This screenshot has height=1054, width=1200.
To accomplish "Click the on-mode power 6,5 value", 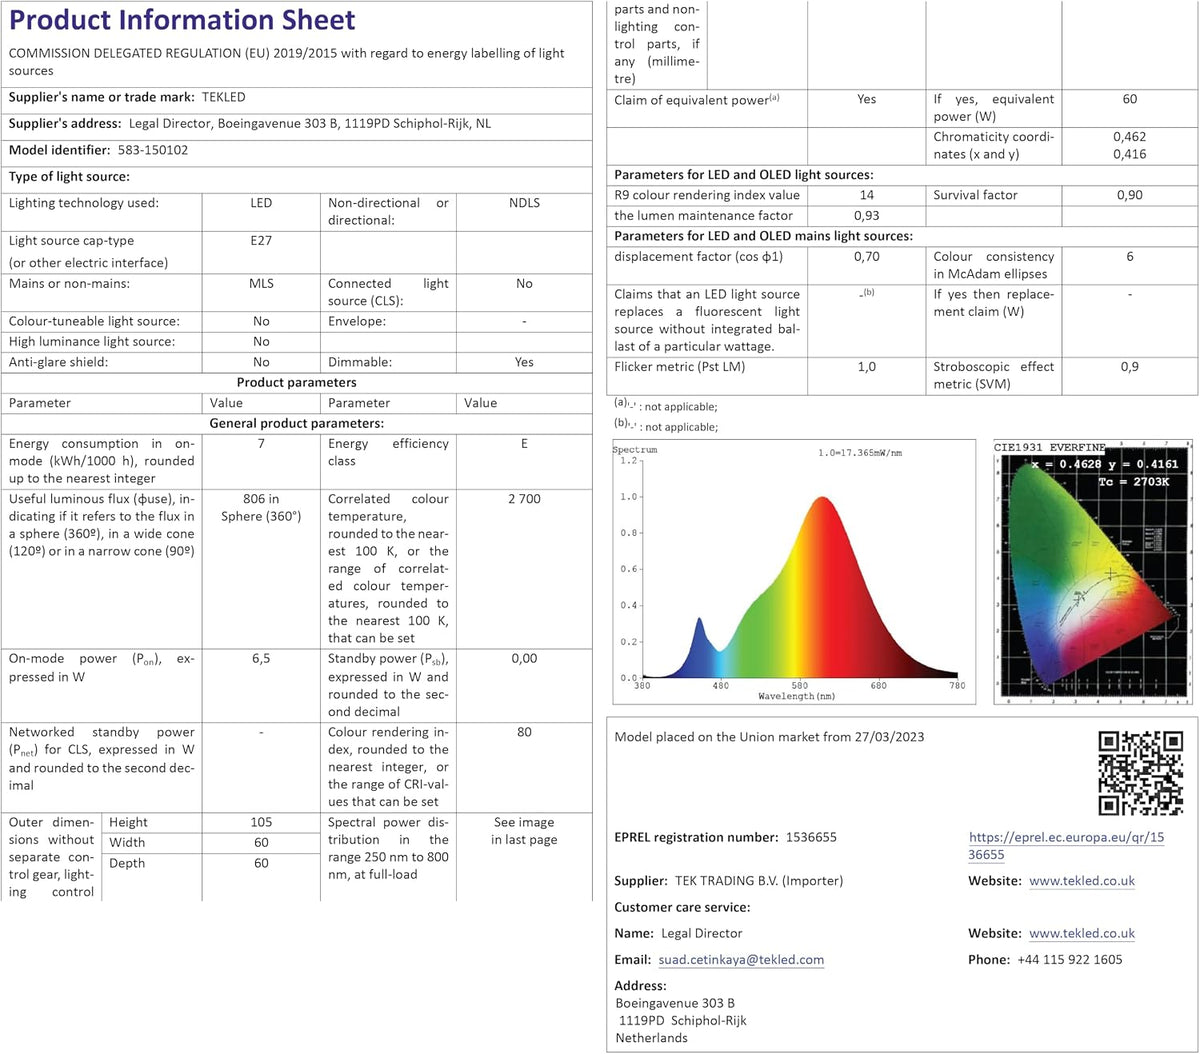I will click(261, 658).
